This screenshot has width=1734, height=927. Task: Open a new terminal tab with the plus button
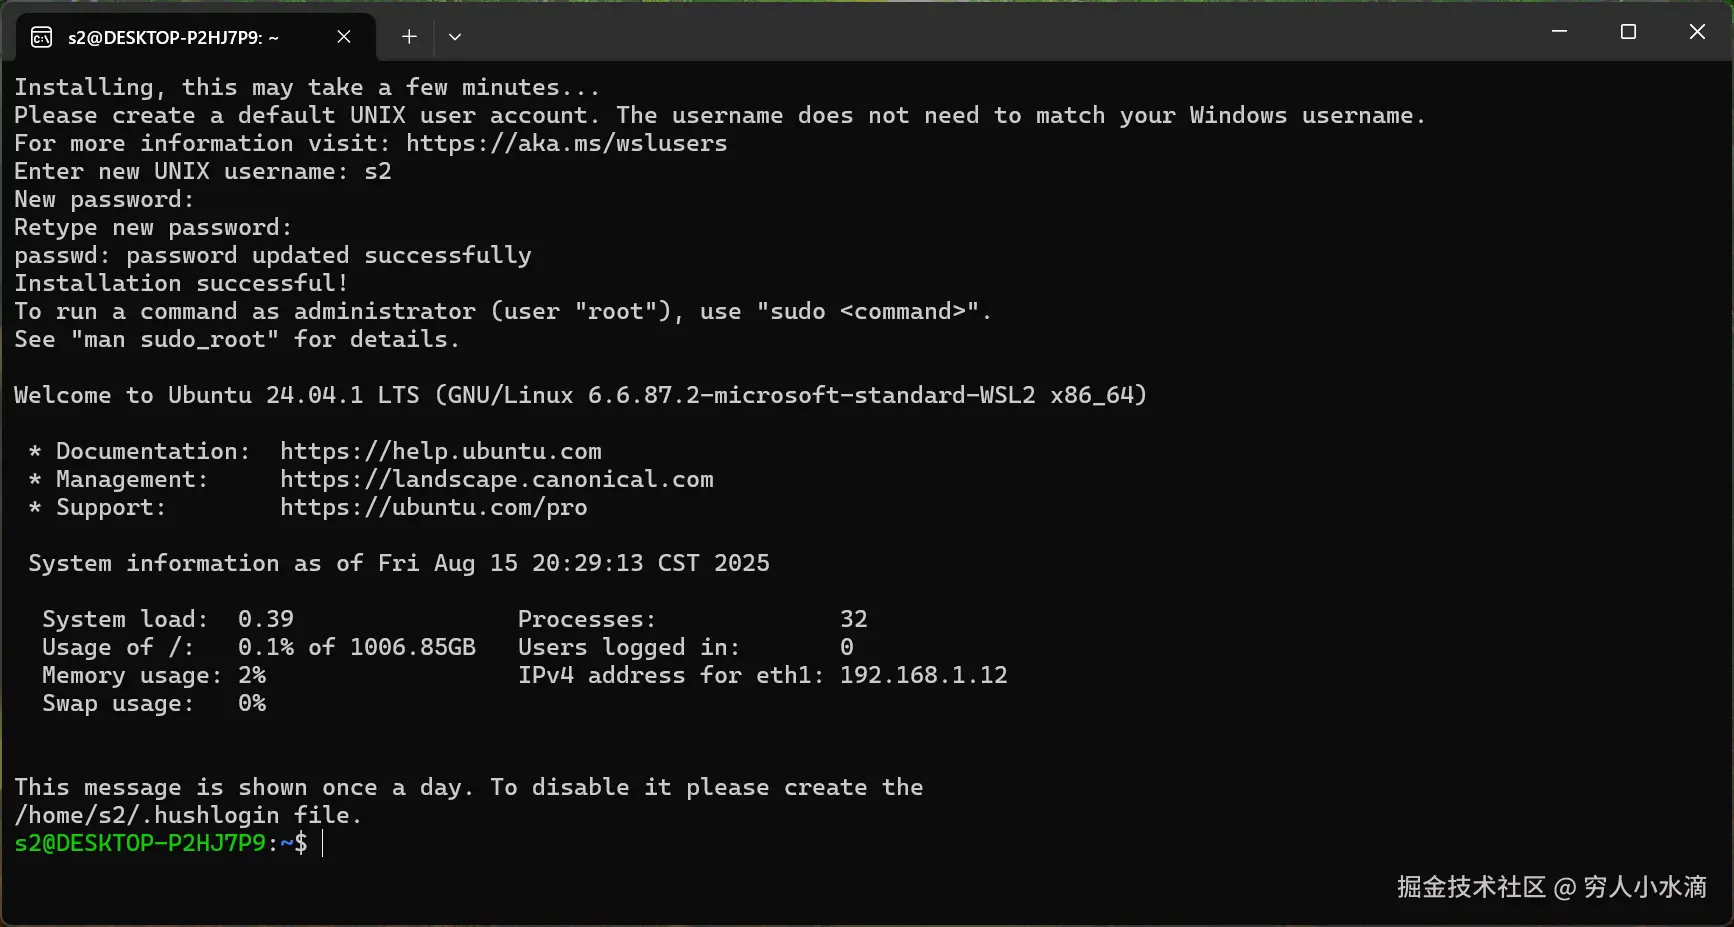tap(408, 36)
